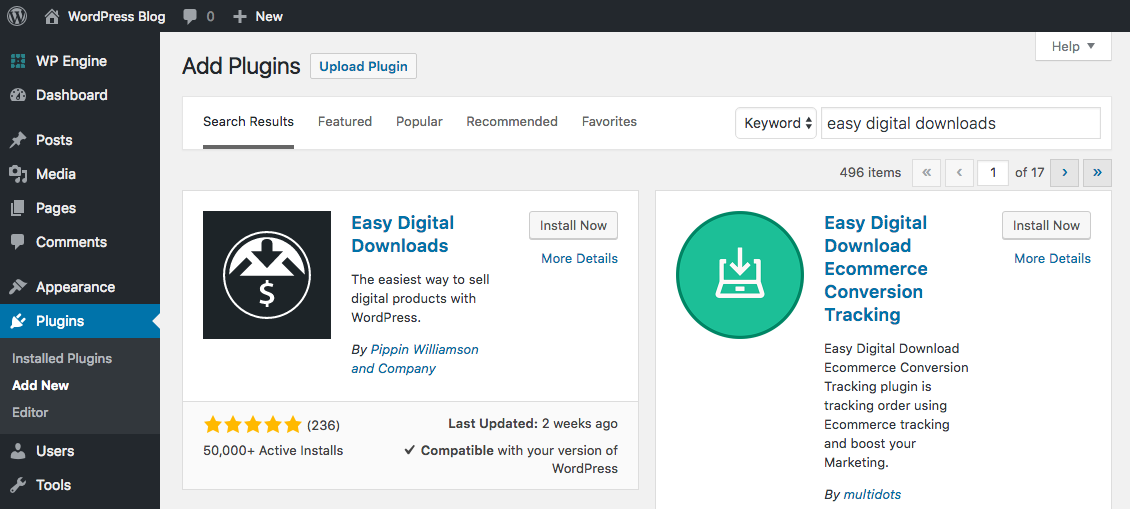Click the green Ecommerce Conversion Tracking plugin logo
1130x509 pixels.
click(739, 275)
